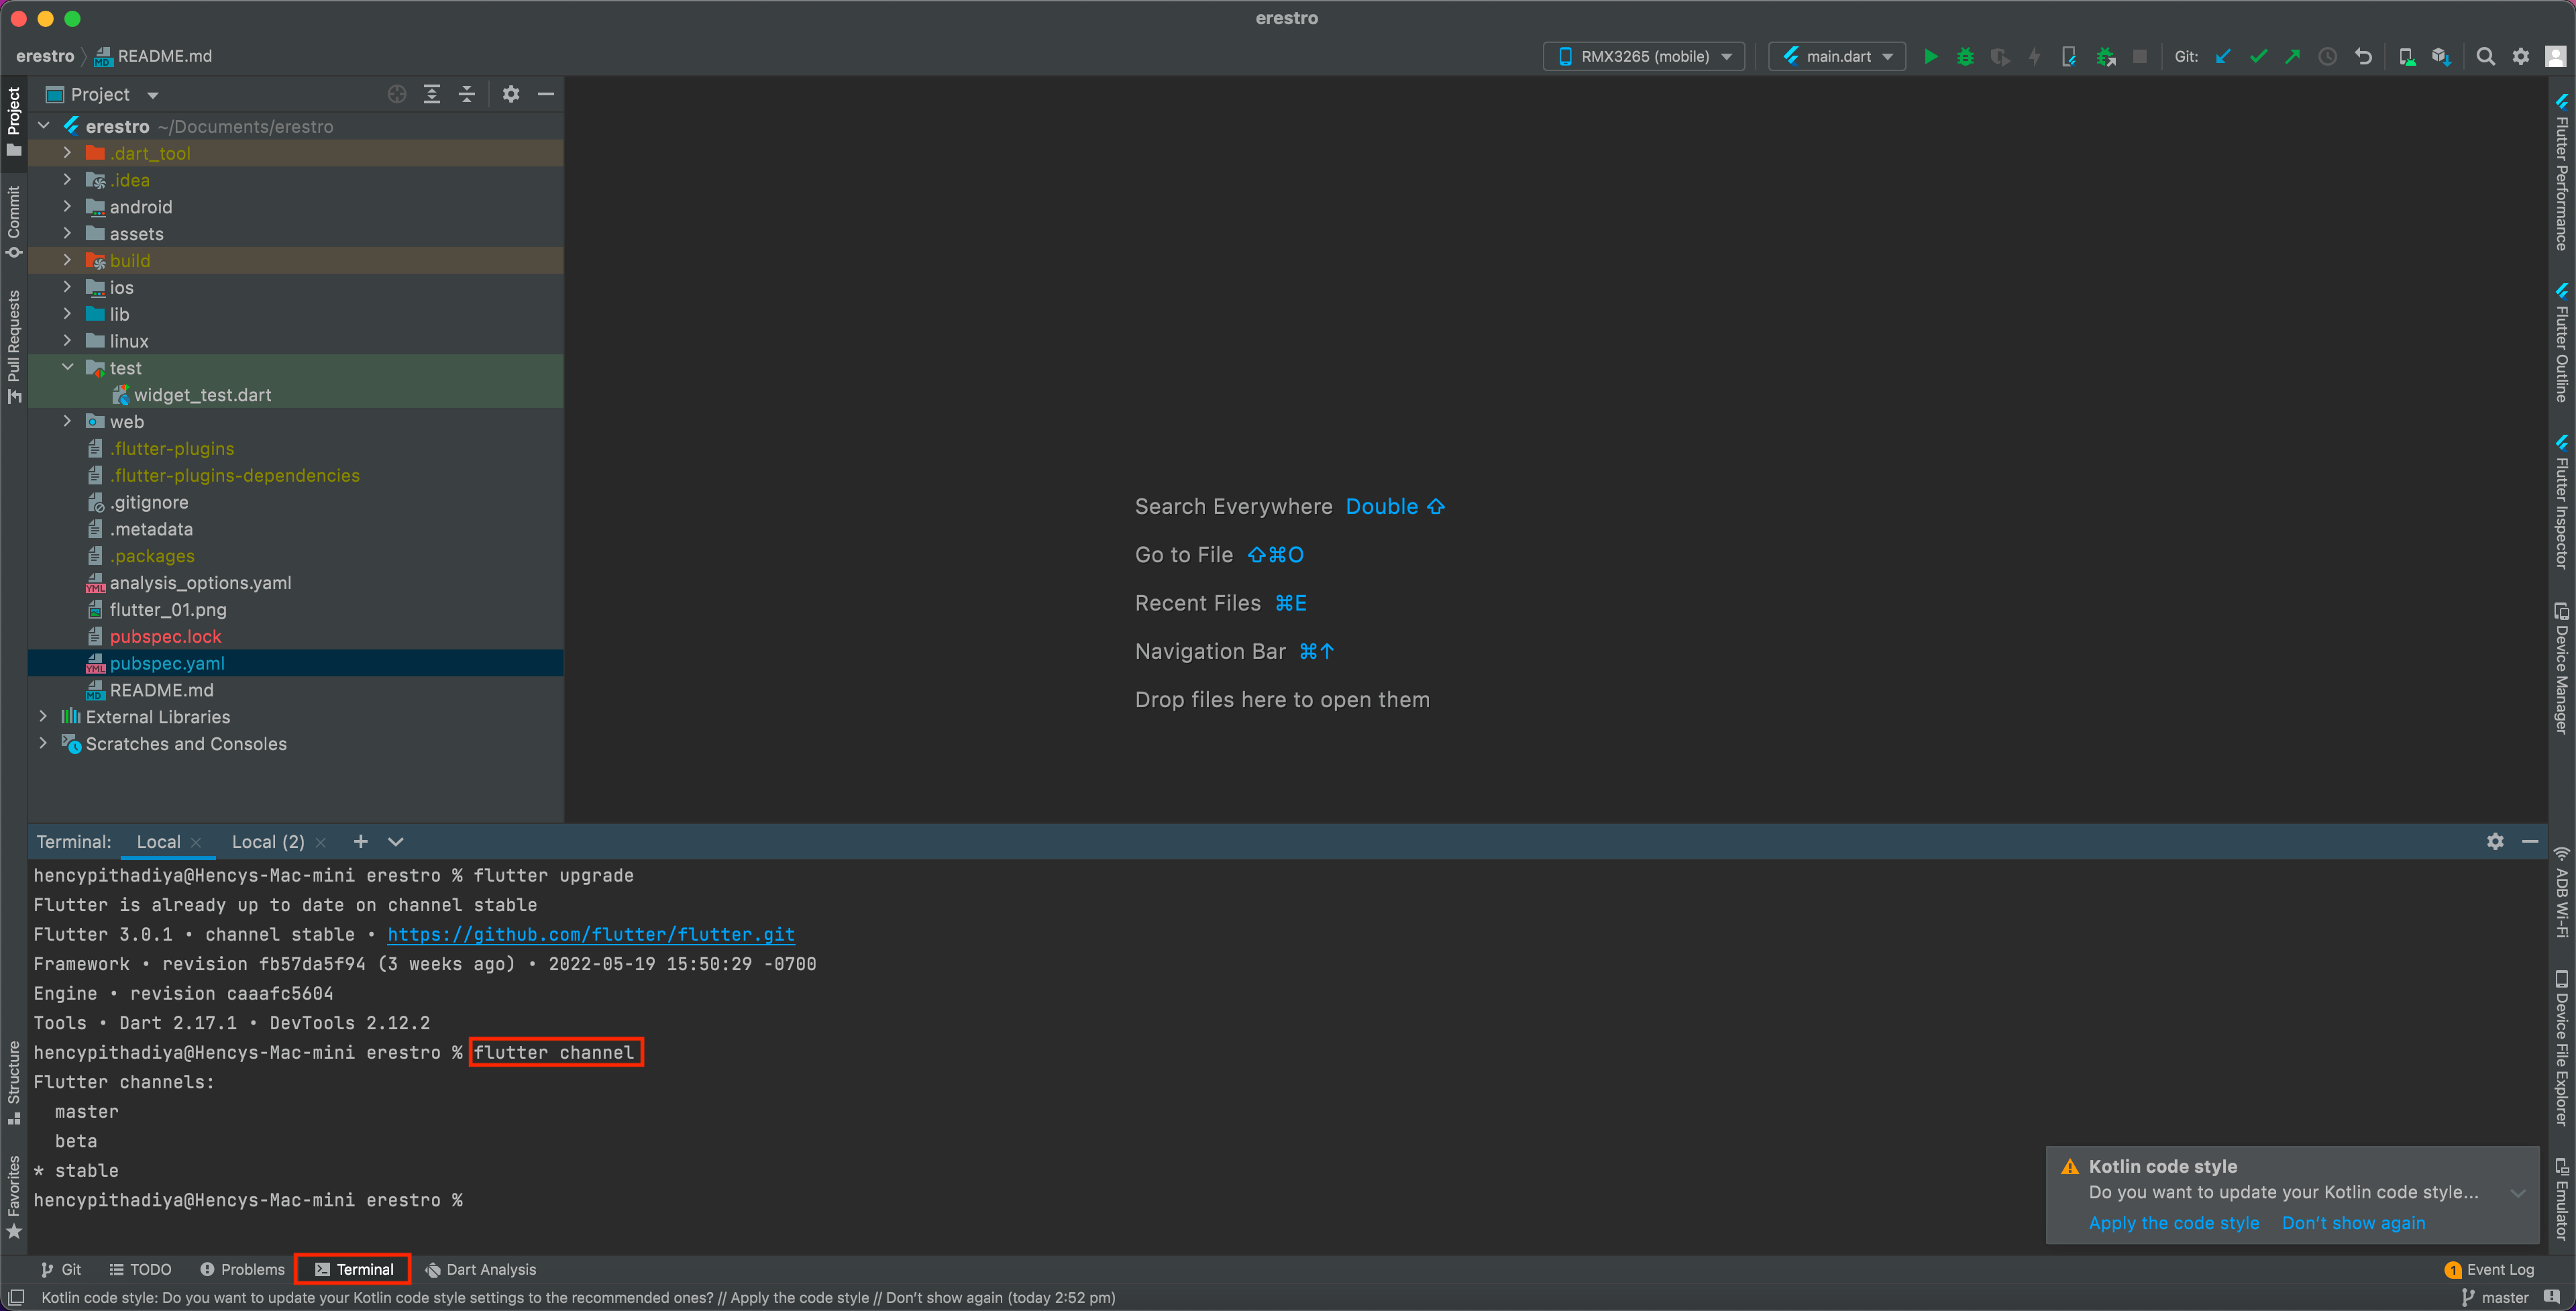Click the master branch status bar widget
Viewport: 2576px width, 1311px height.
tap(2494, 1297)
